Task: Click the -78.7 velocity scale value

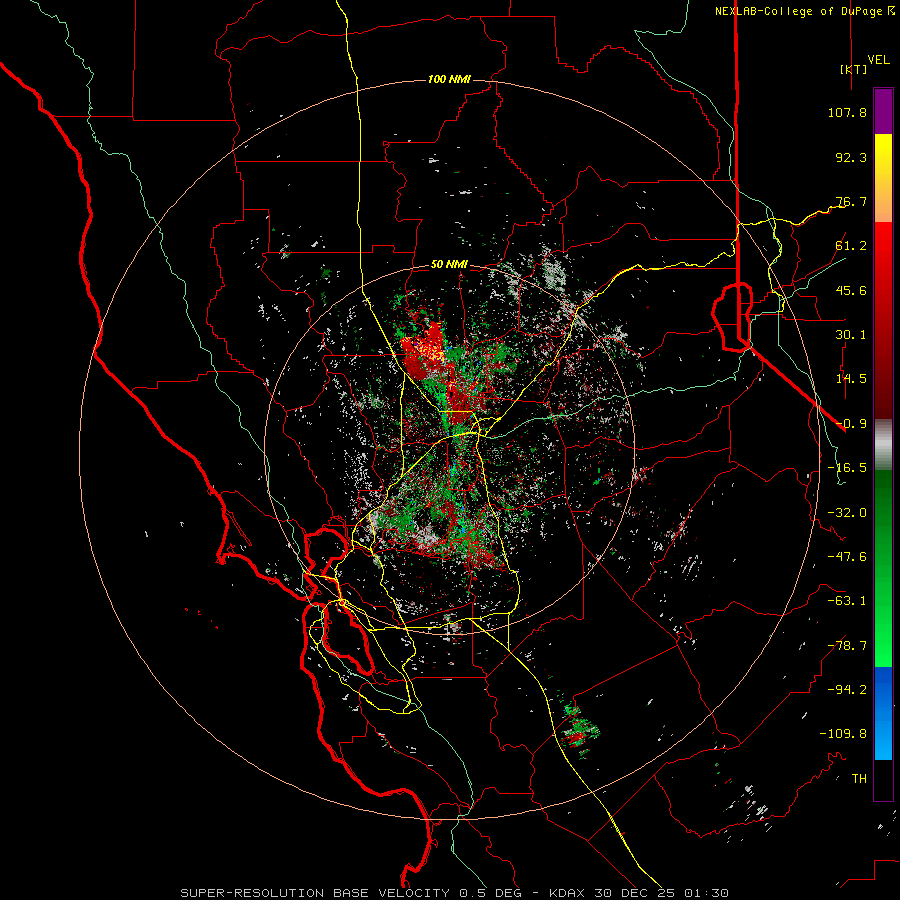Action: pyautogui.click(x=847, y=646)
